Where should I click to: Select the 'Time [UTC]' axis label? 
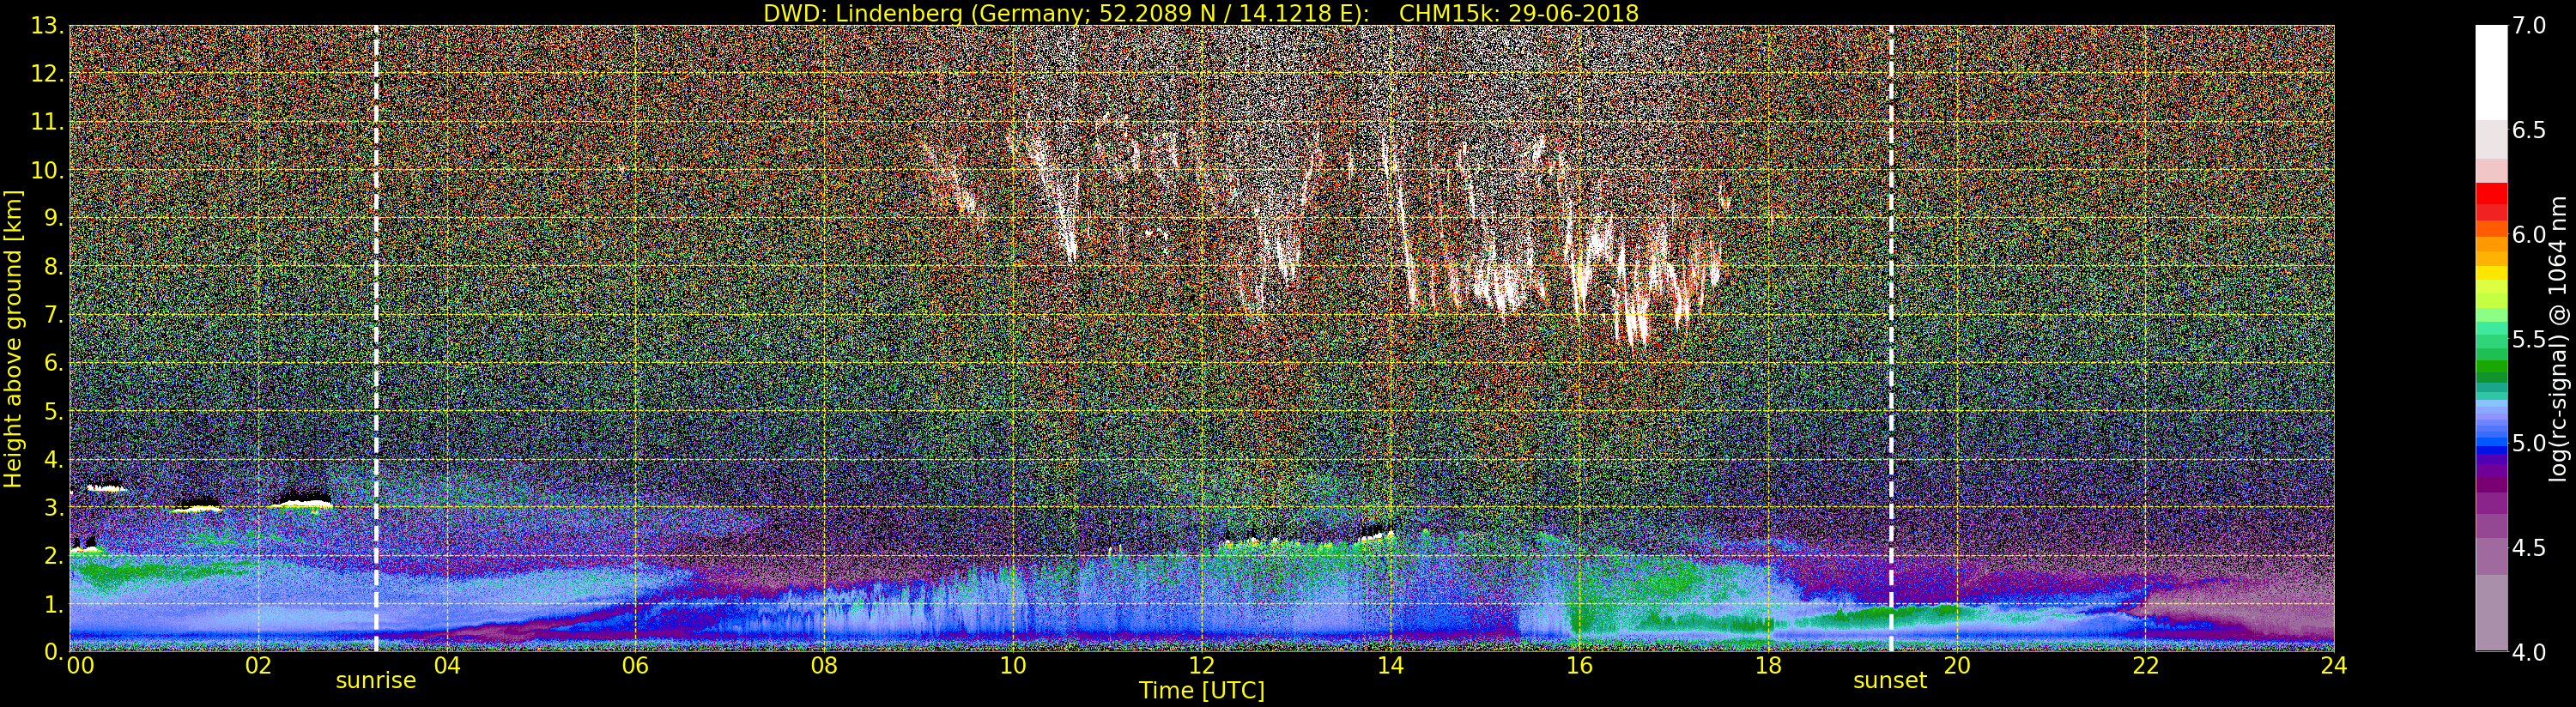(x=1202, y=690)
